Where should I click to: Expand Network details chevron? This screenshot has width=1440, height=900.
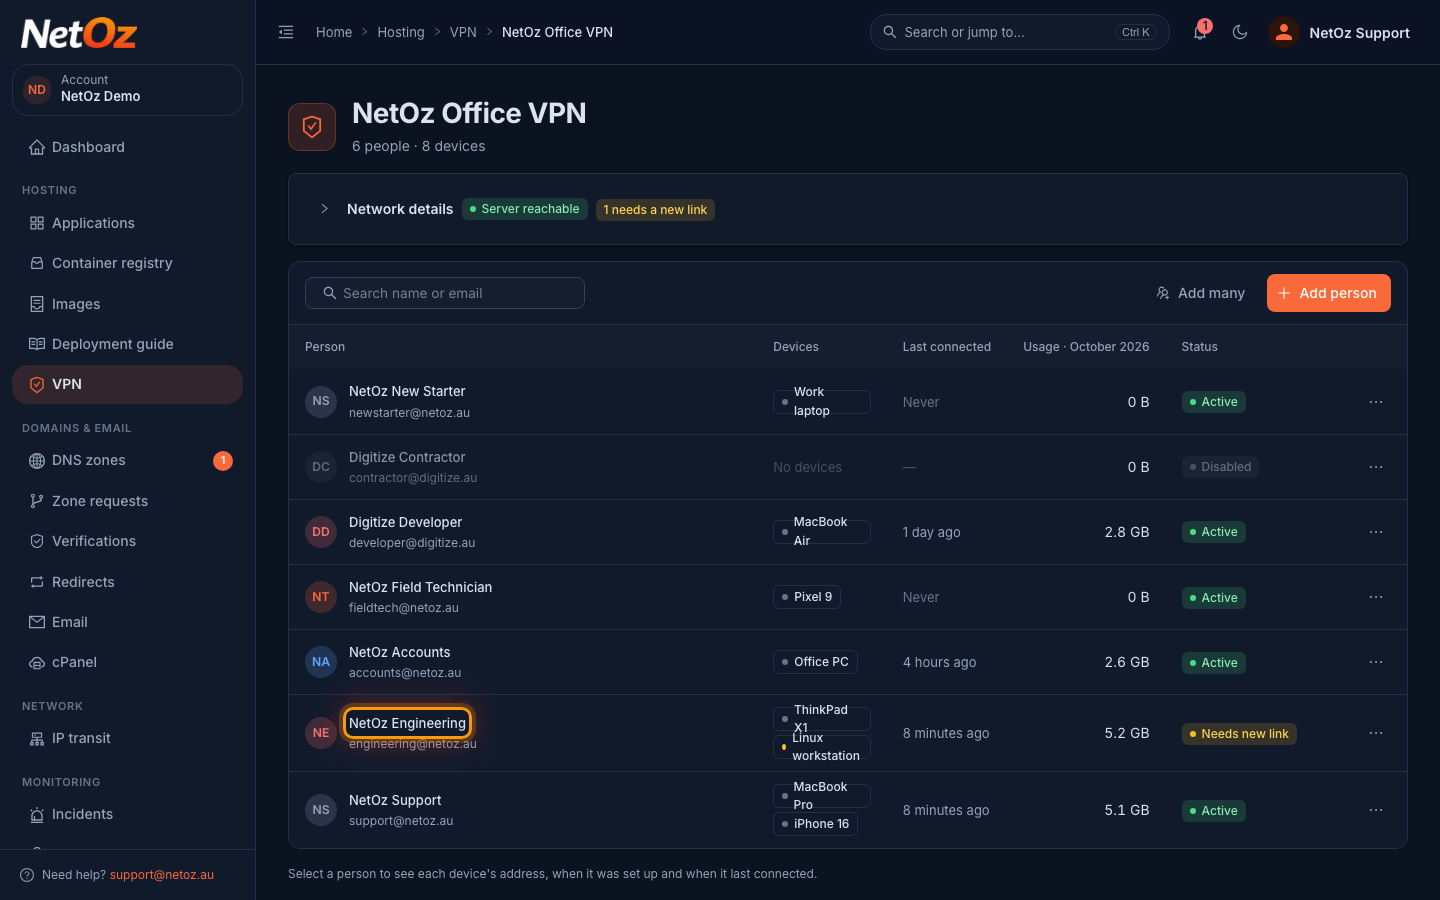(324, 209)
